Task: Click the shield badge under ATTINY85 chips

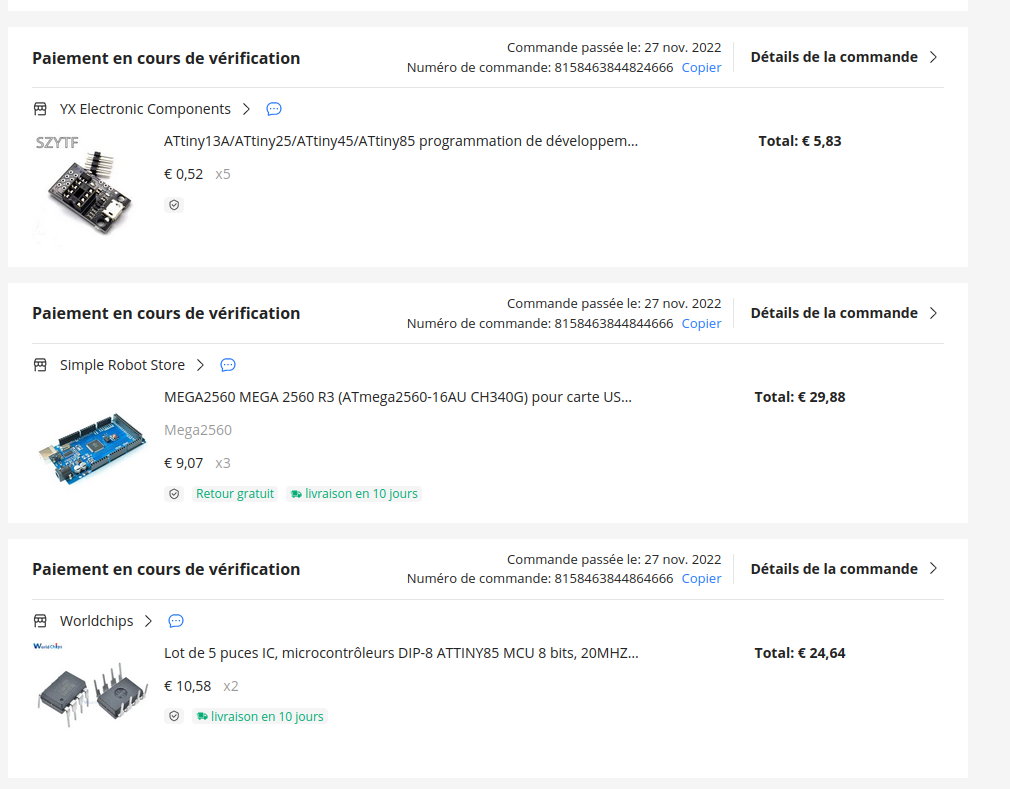Action: point(174,716)
